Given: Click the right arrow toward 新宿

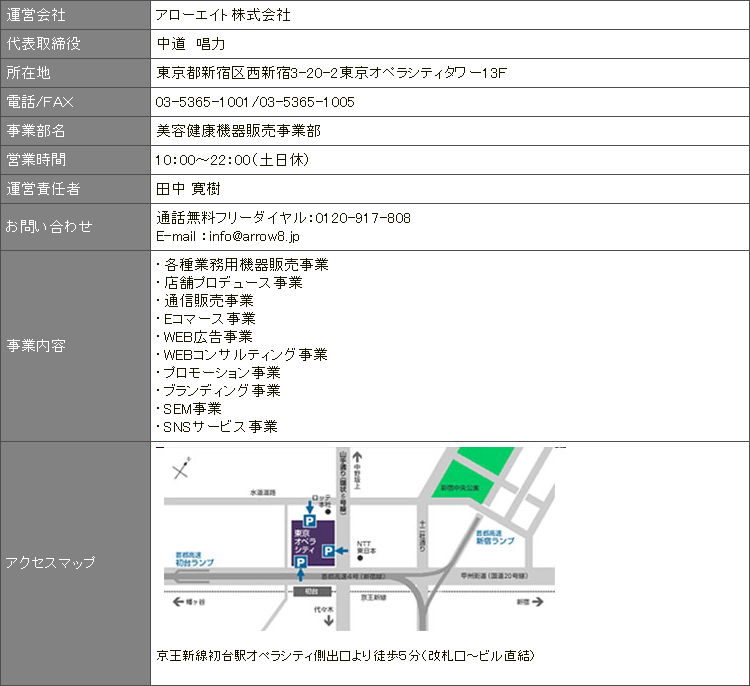Looking at the screenshot, I should click(538, 601).
